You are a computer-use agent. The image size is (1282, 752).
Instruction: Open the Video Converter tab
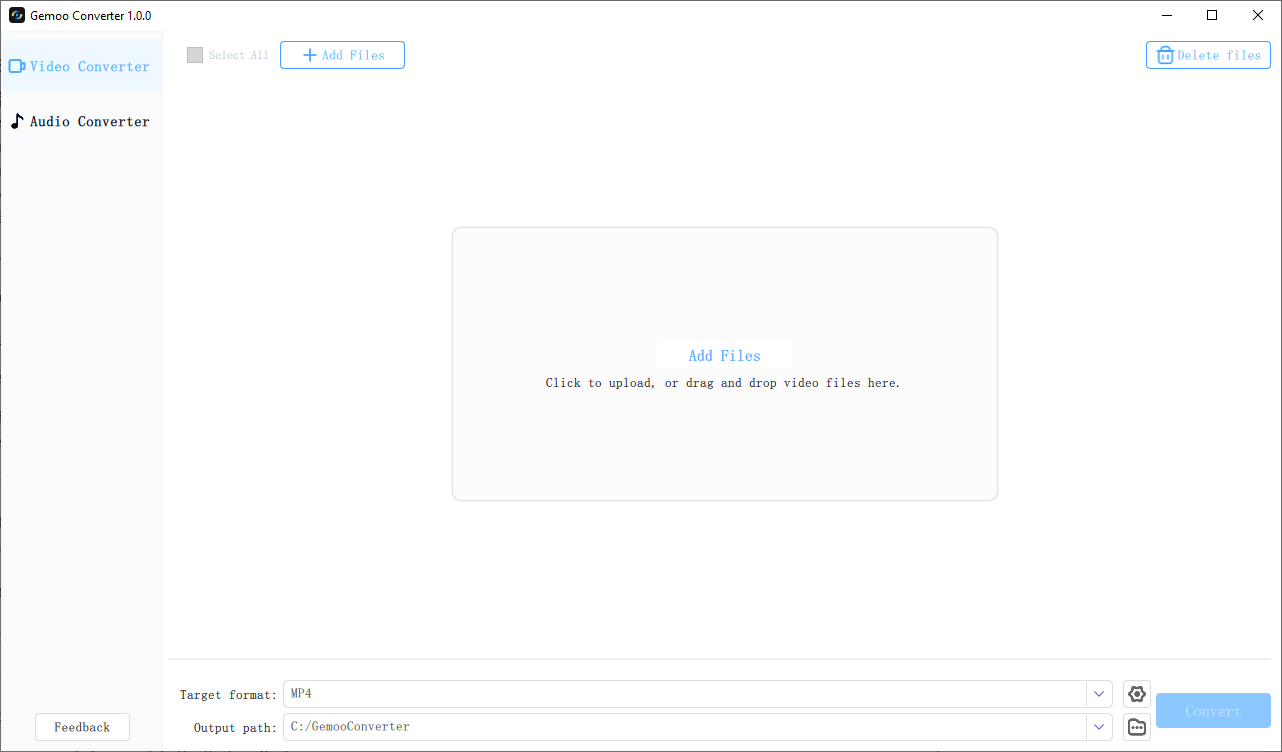click(81, 66)
